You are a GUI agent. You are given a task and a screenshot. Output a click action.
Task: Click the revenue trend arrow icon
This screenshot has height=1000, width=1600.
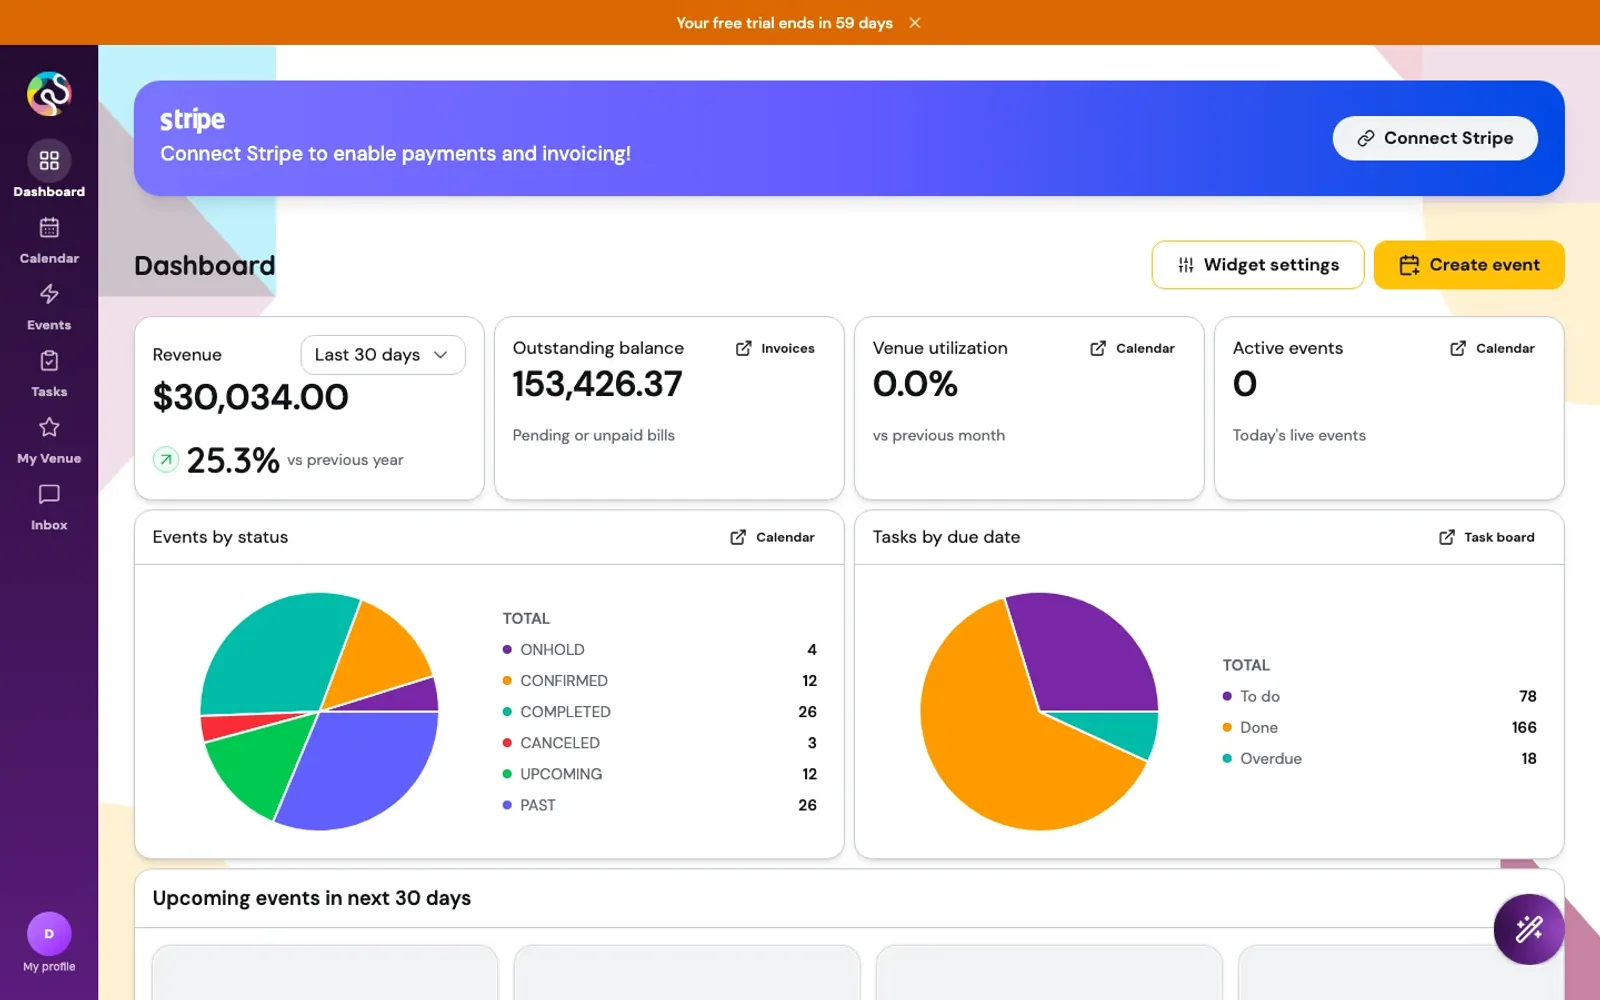pos(166,460)
